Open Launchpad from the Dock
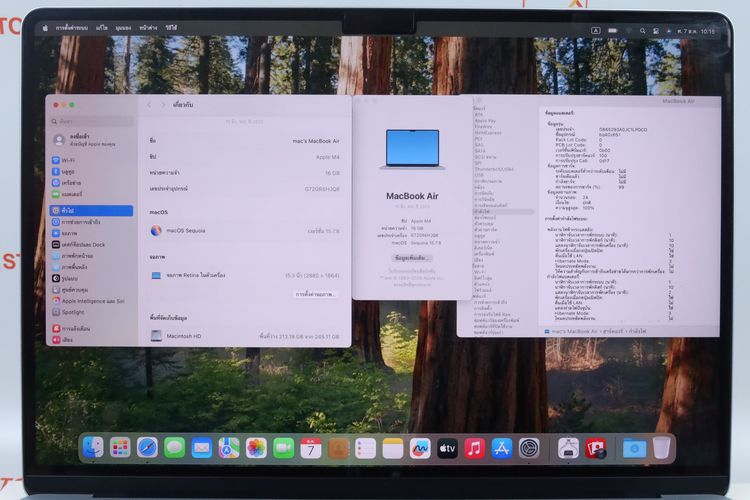The width and height of the screenshot is (750, 500). click(x=120, y=448)
